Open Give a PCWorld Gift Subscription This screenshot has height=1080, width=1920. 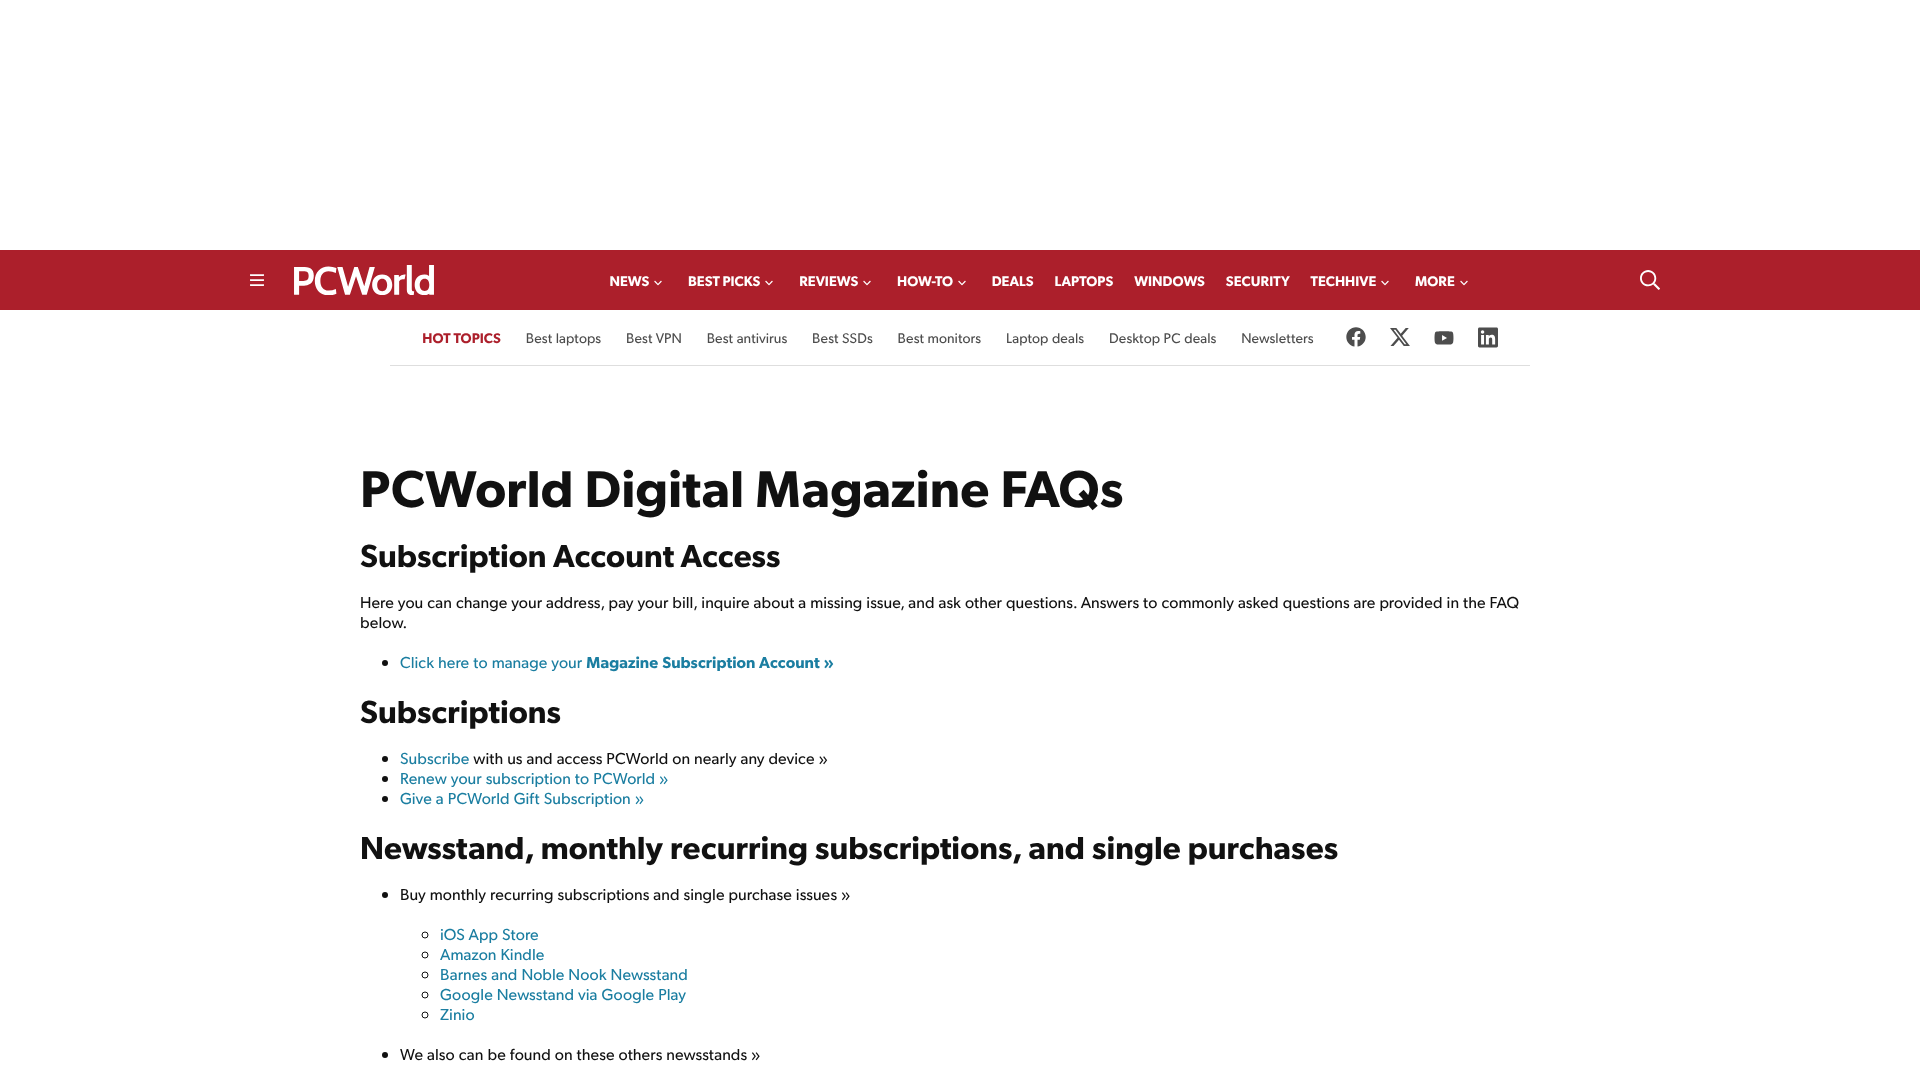point(522,799)
